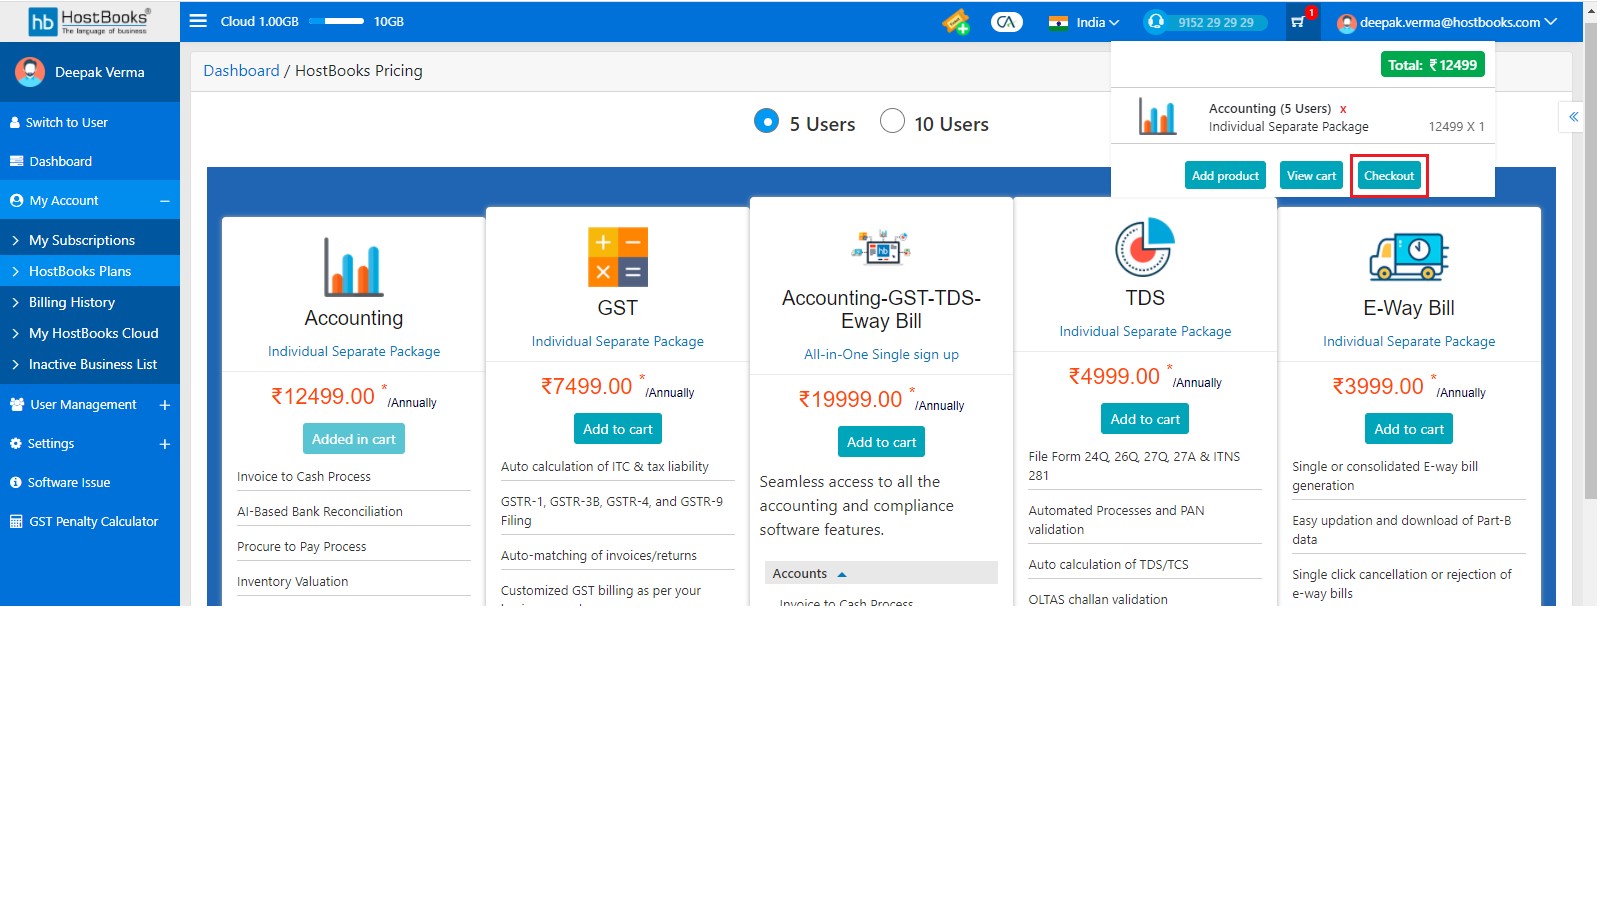Click the All-in-One package icon

[881, 247]
